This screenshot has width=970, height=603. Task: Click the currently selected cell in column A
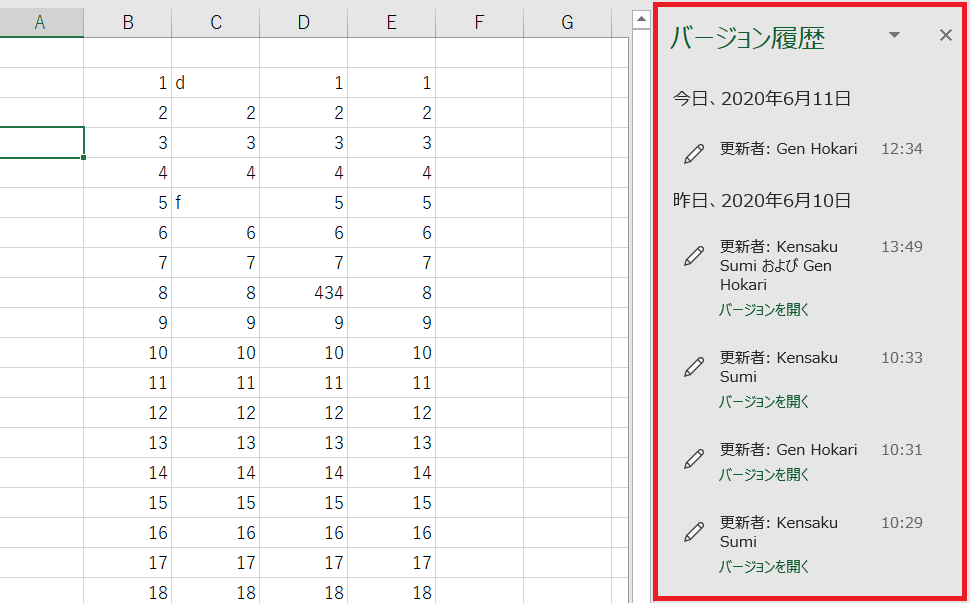point(41,142)
